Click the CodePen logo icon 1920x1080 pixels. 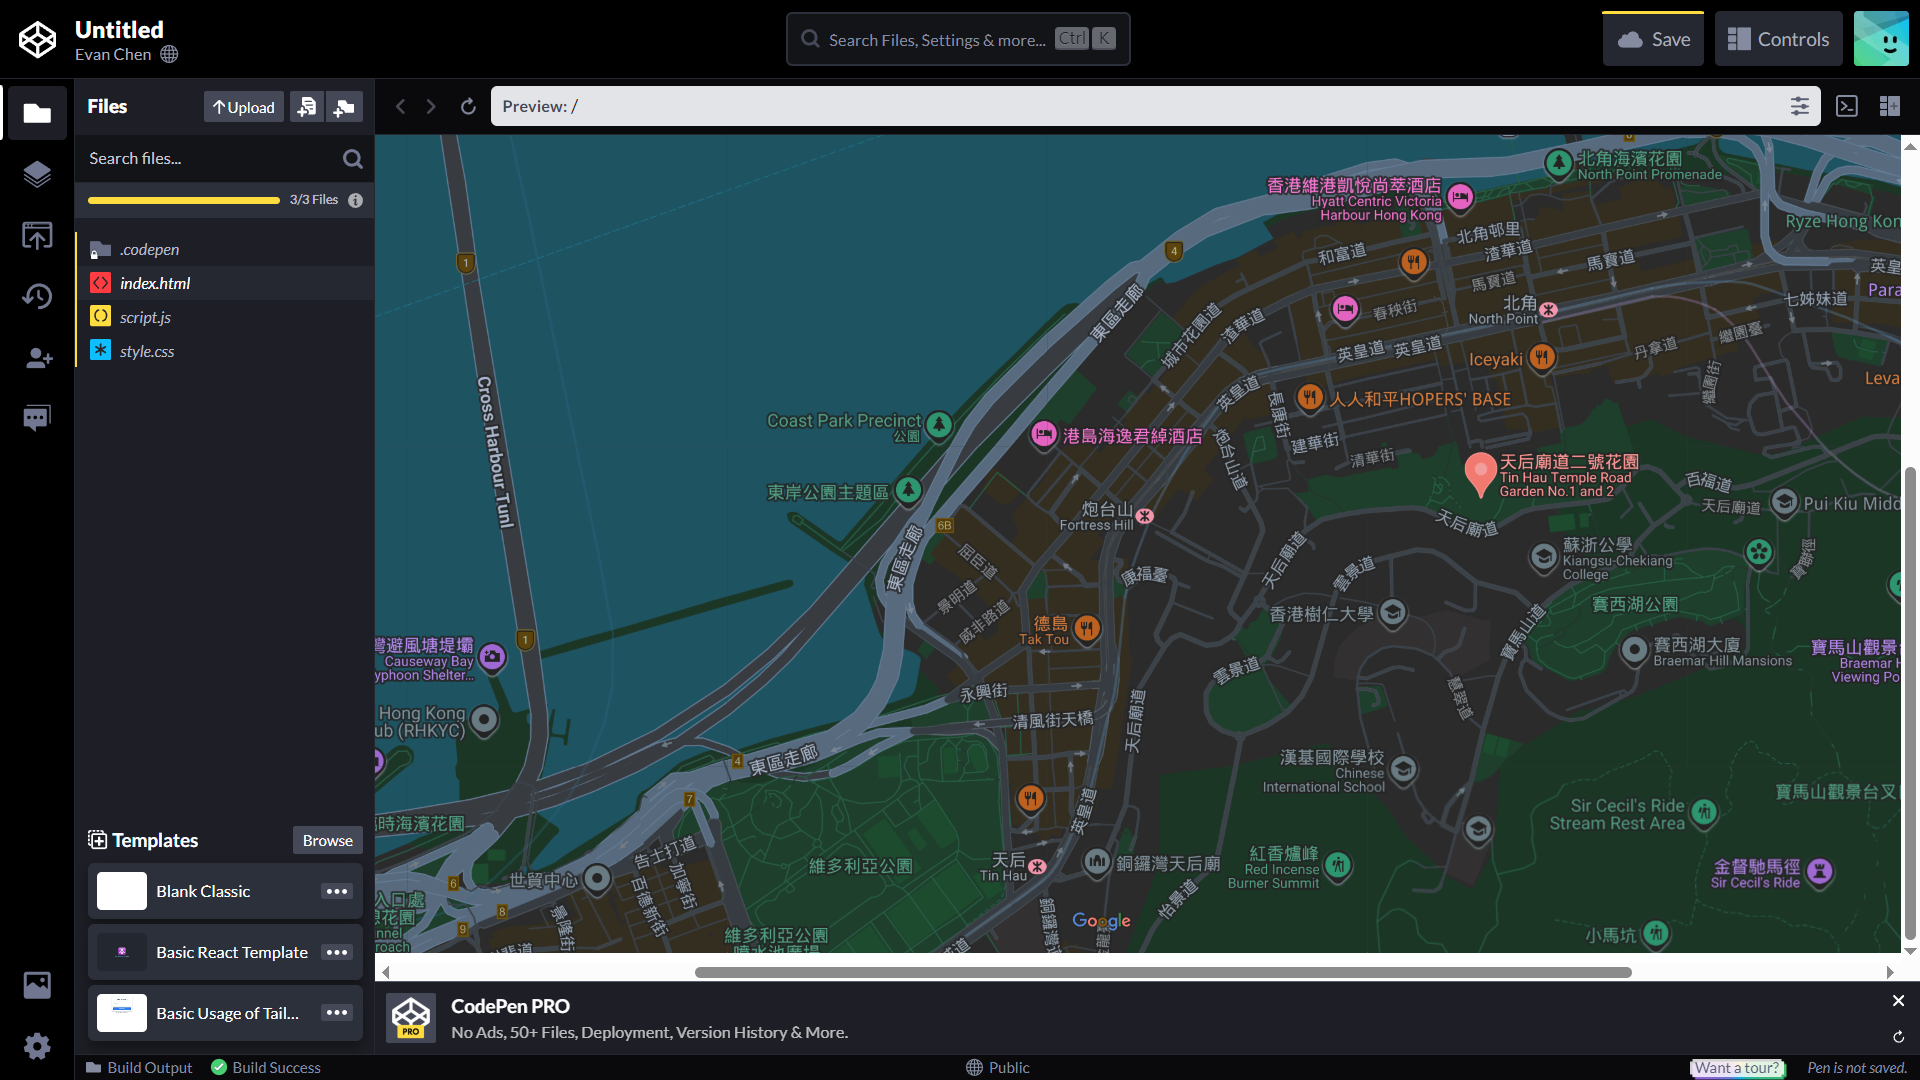(x=37, y=40)
